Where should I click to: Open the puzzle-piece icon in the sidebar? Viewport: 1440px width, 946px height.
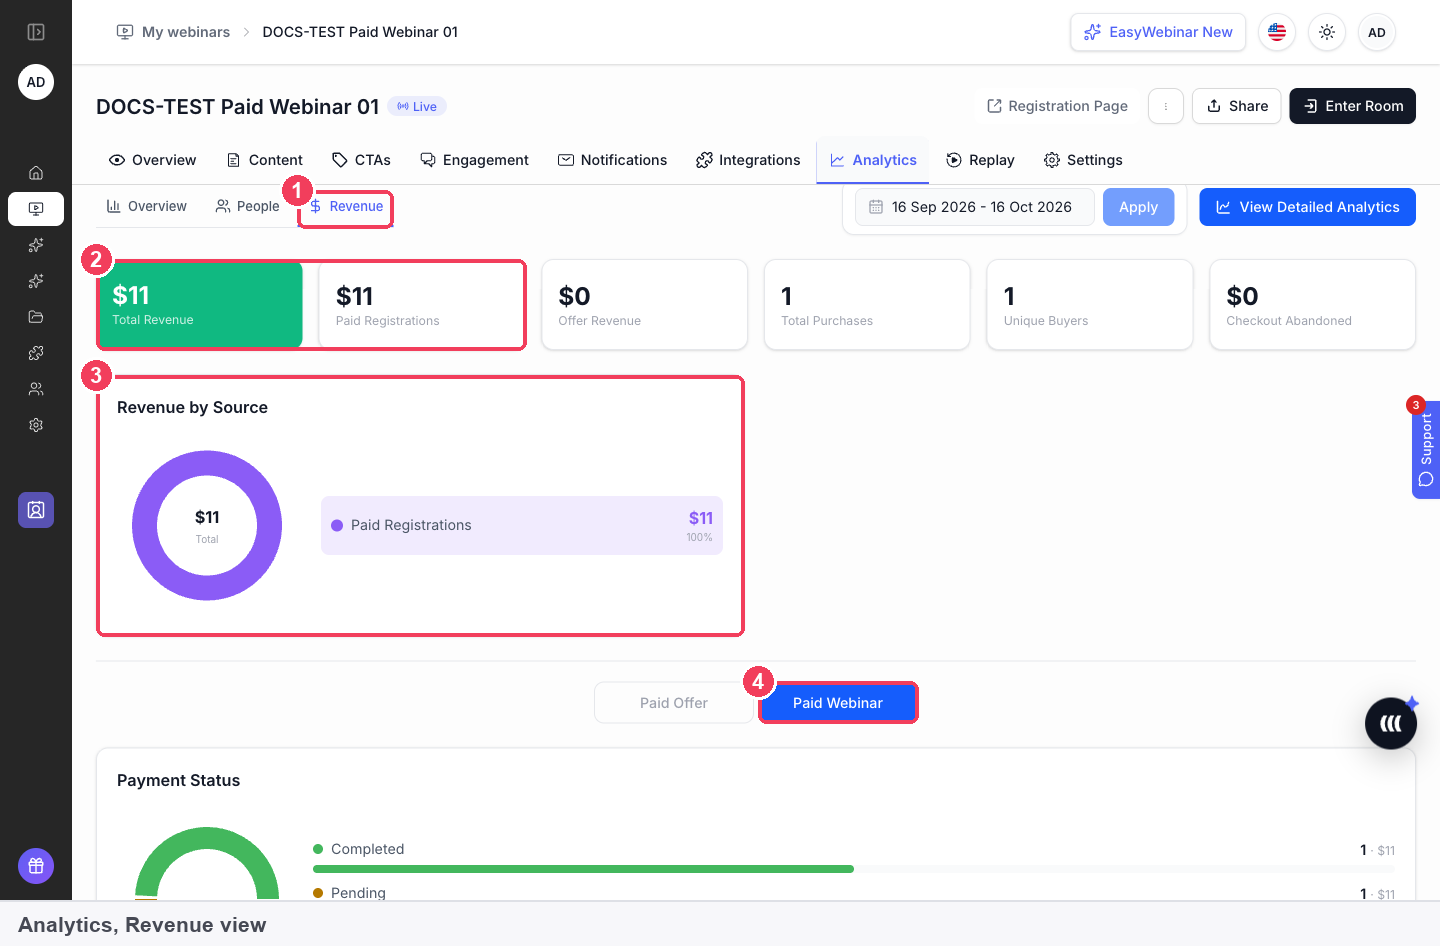[36, 353]
